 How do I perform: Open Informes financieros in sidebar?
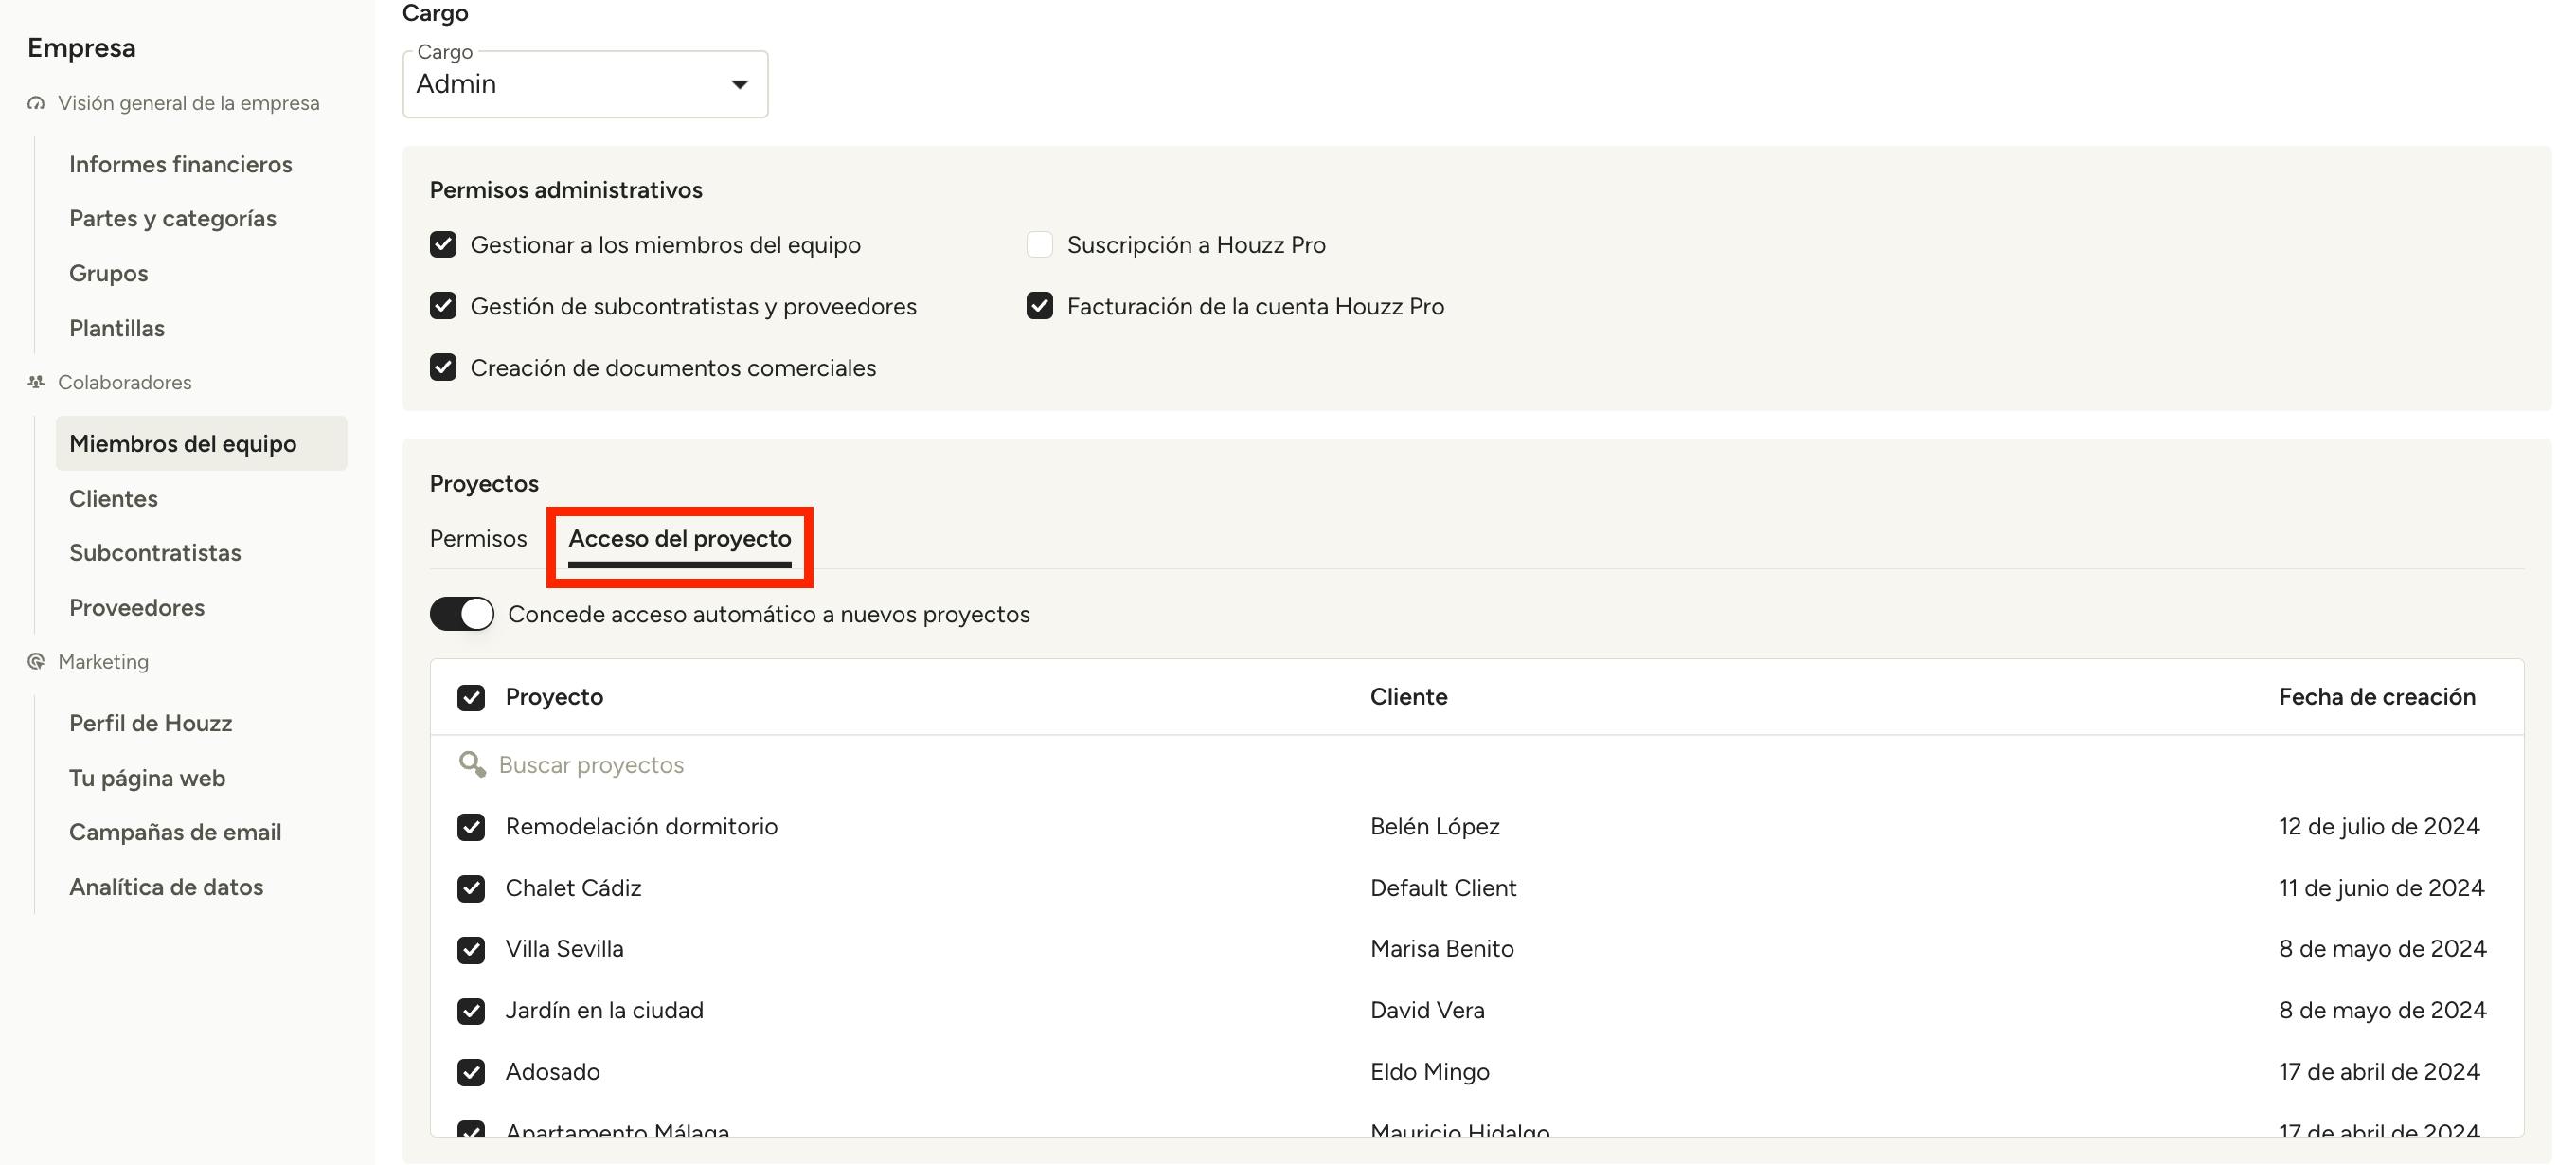coord(180,164)
